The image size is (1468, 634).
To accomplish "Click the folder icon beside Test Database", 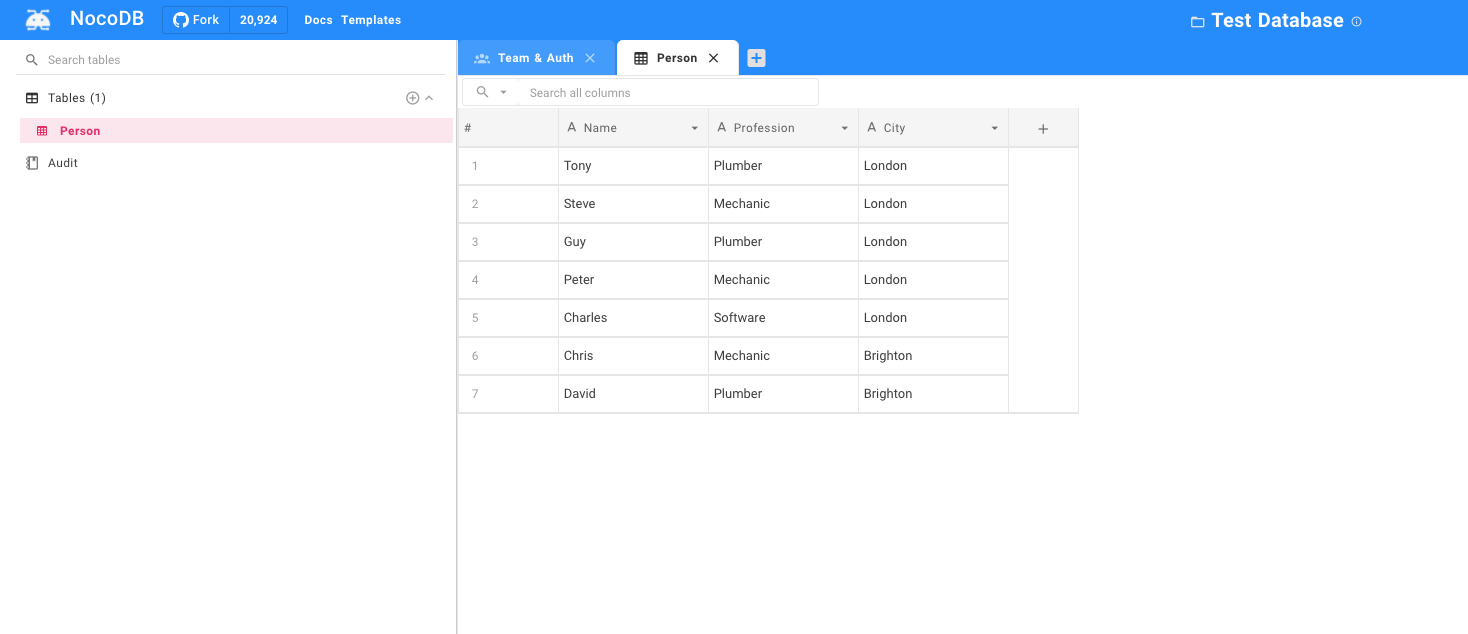I will (x=1197, y=21).
